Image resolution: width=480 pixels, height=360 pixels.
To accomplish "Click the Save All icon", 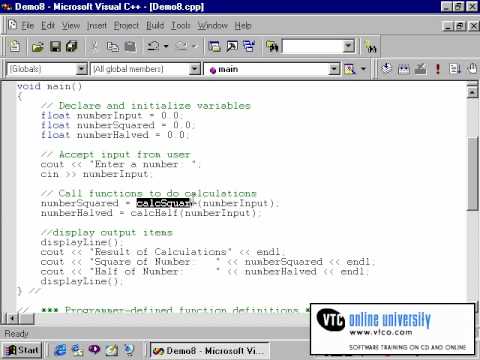I will coord(72,46).
